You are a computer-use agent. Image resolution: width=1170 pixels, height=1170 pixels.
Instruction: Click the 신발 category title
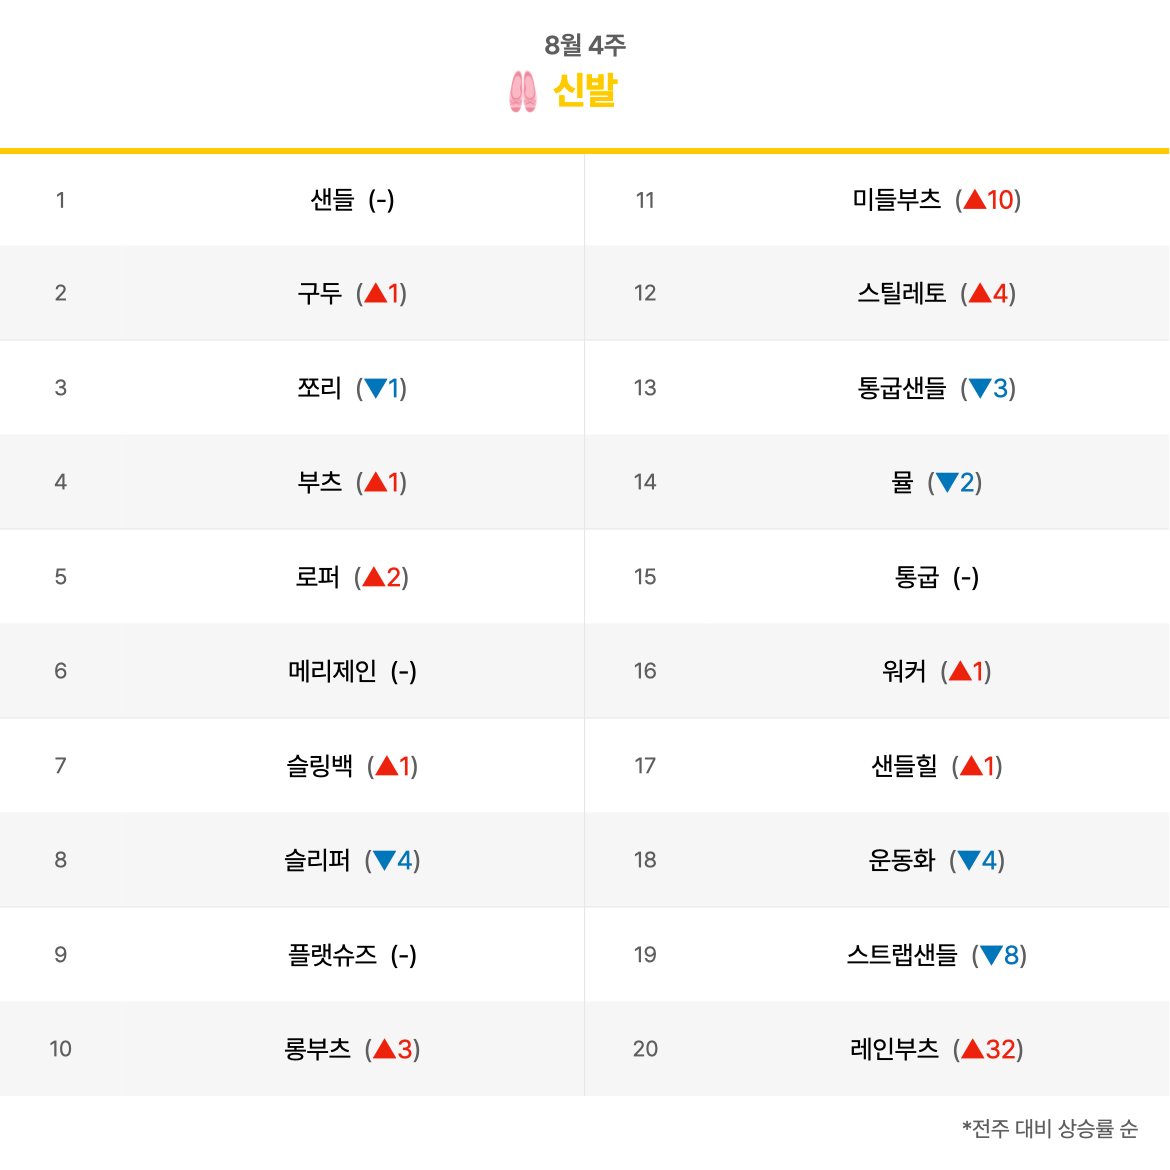coord(585,90)
